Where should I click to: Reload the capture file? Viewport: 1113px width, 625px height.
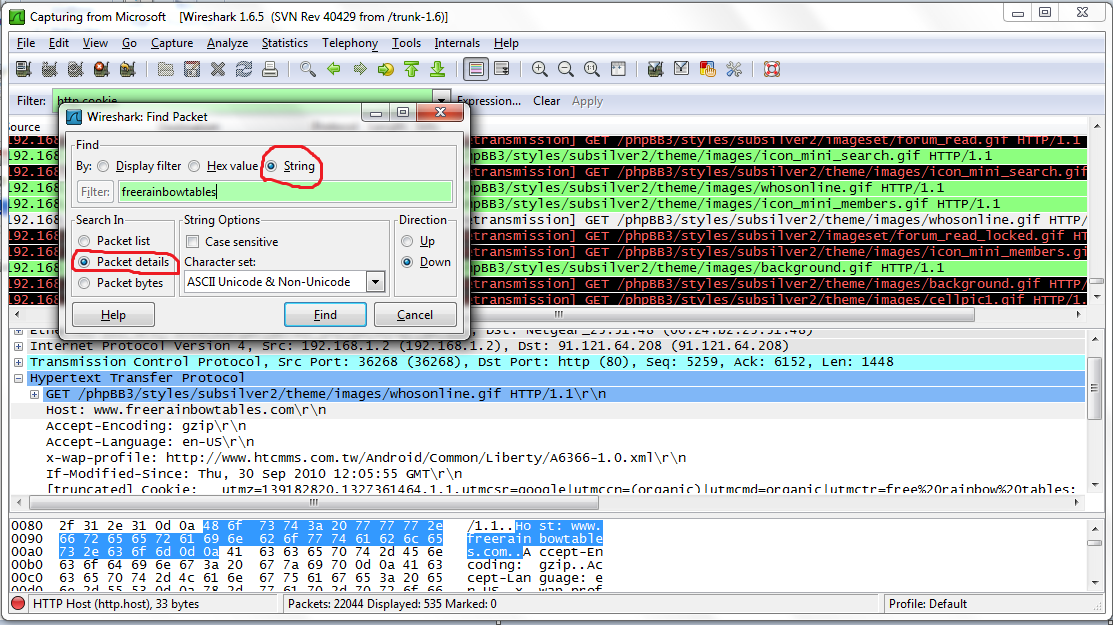tap(243, 69)
